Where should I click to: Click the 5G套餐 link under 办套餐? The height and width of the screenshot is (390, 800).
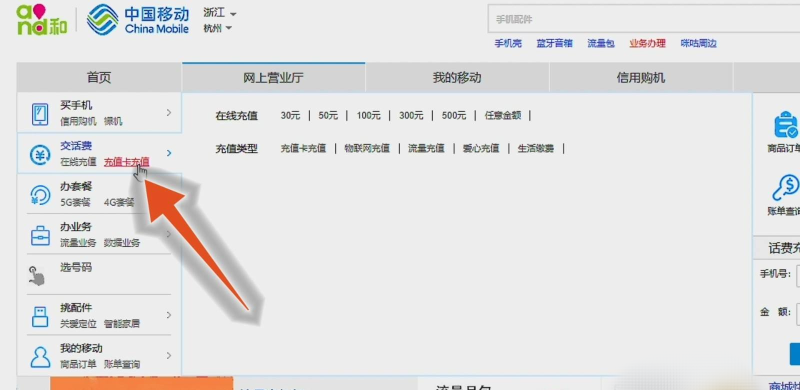(75, 202)
